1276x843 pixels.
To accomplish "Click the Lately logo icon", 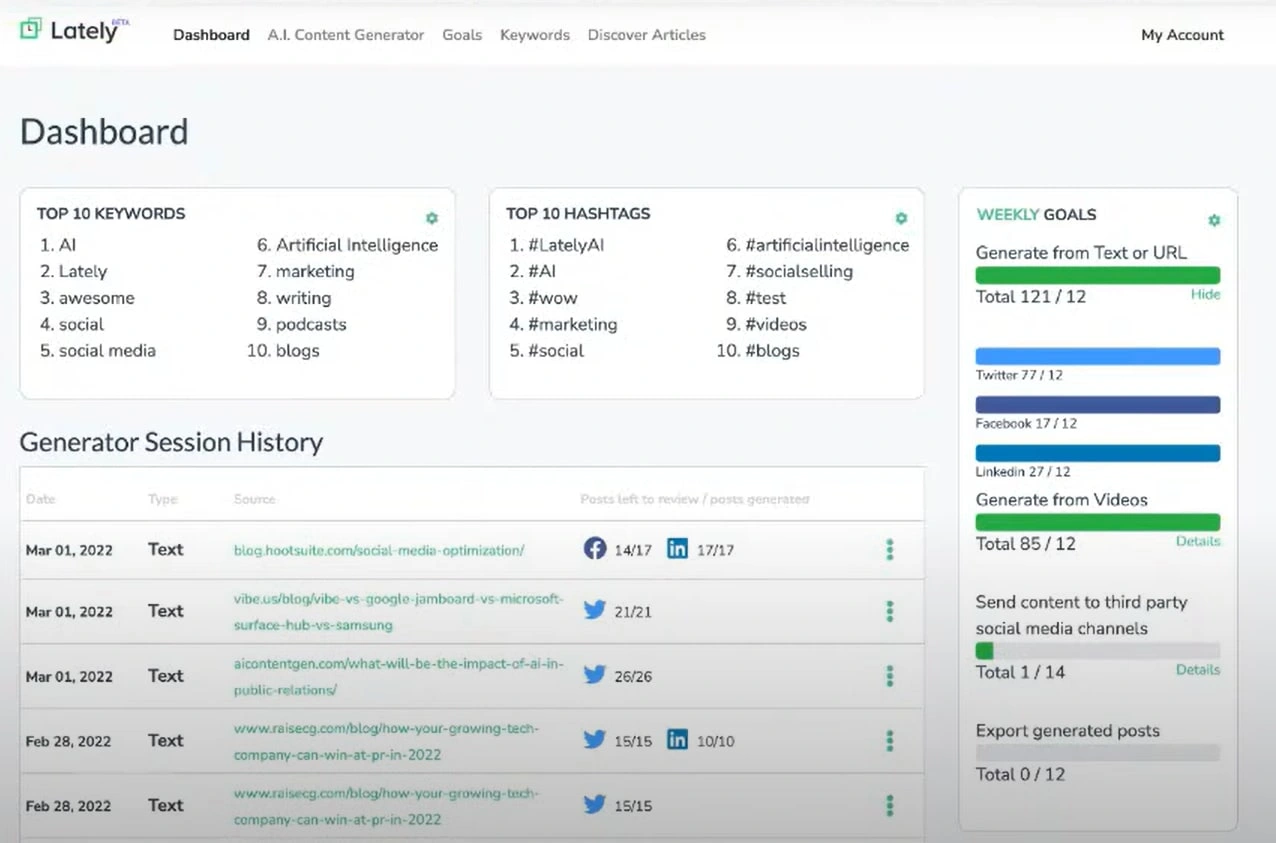I will 31,29.
